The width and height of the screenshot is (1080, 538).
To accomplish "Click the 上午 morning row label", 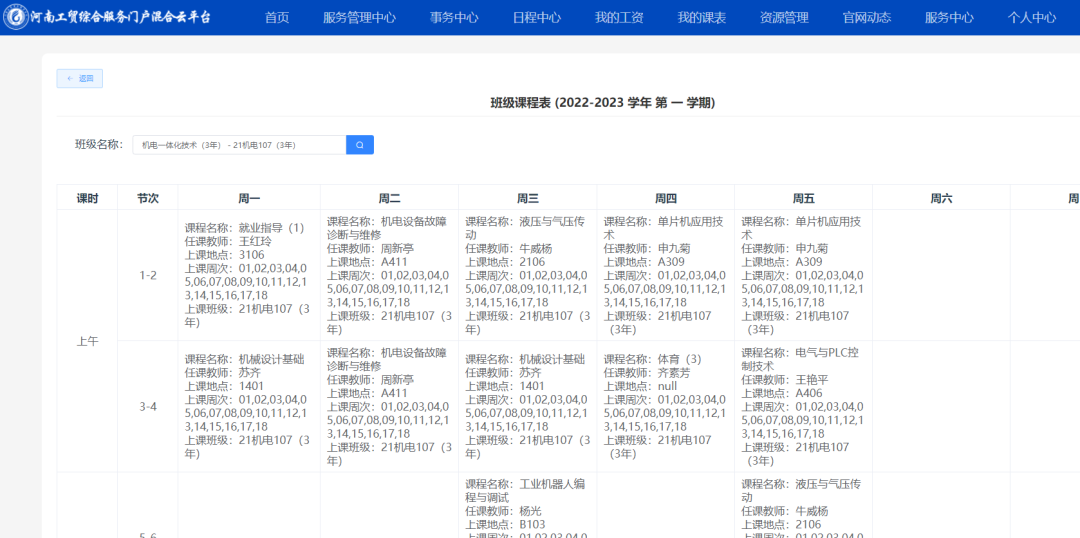I will (87, 341).
